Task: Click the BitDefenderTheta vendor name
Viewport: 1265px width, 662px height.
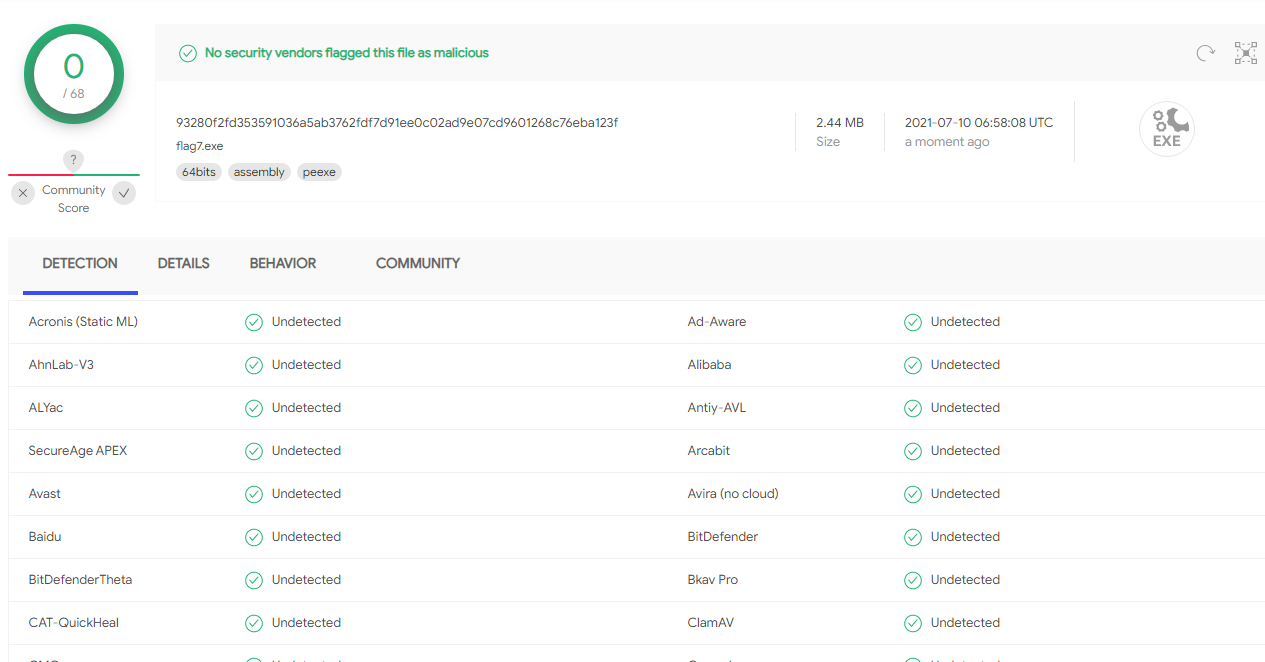Action: tap(80, 580)
